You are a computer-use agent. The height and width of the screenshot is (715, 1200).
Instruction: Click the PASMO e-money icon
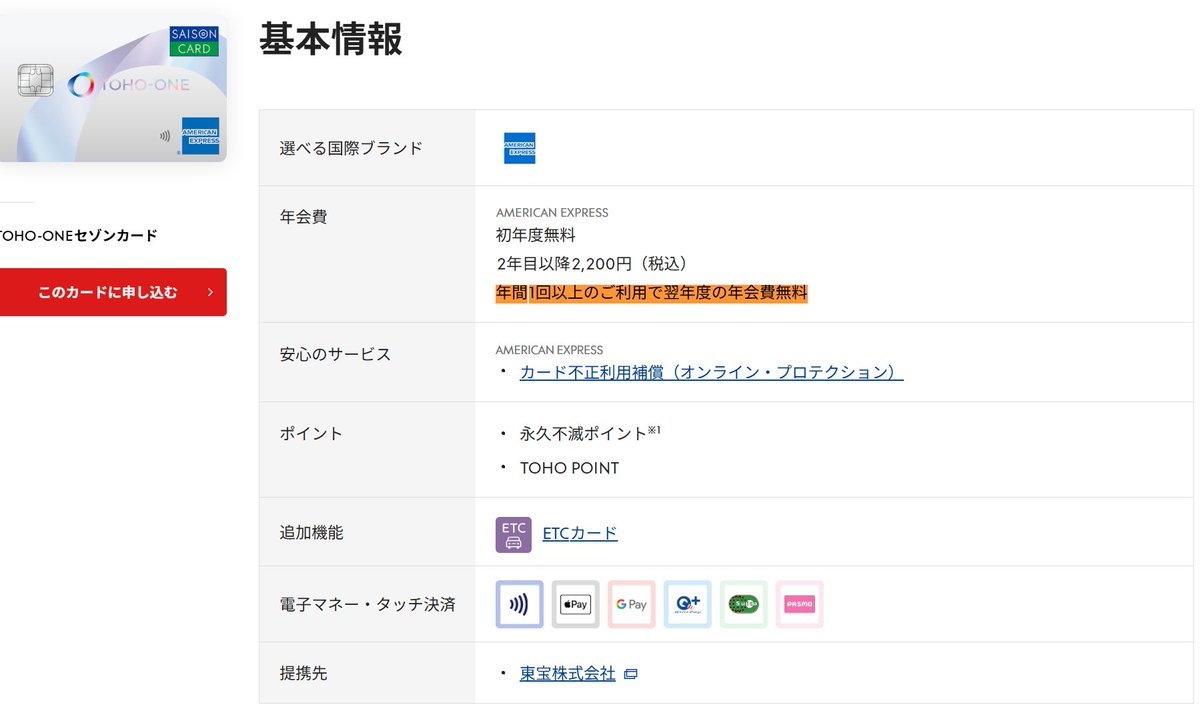(x=799, y=604)
